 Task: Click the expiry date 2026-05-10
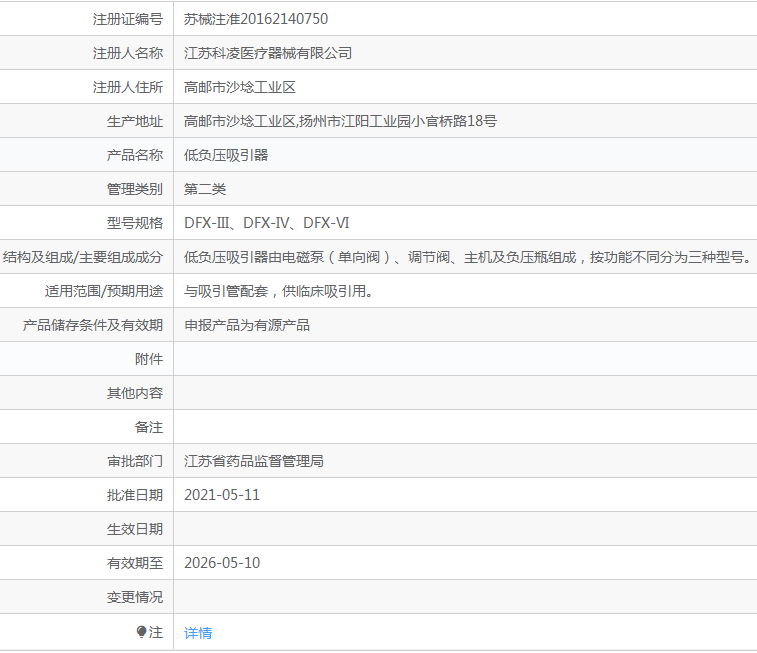point(222,563)
